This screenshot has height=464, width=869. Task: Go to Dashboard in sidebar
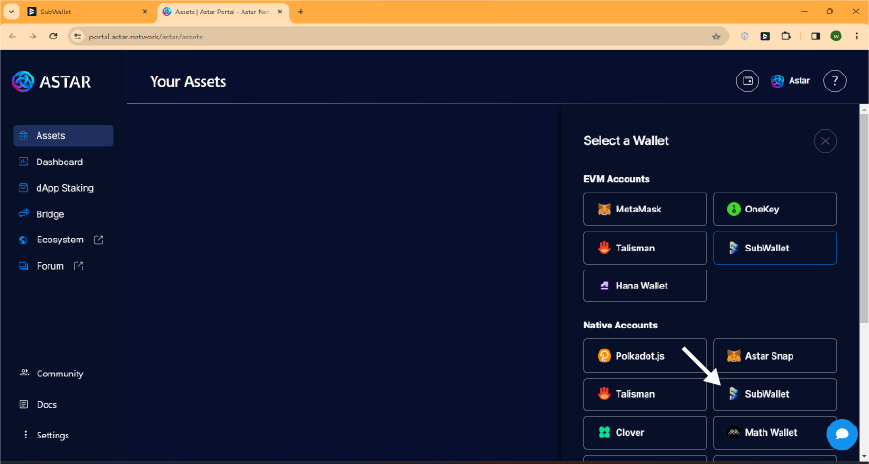point(59,162)
